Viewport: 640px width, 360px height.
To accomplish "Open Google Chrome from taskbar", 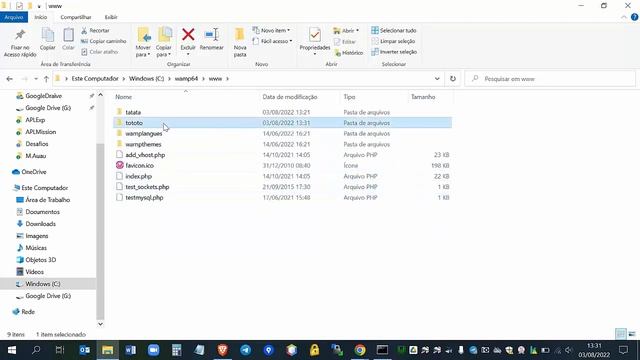I will (x=360, y=350).
